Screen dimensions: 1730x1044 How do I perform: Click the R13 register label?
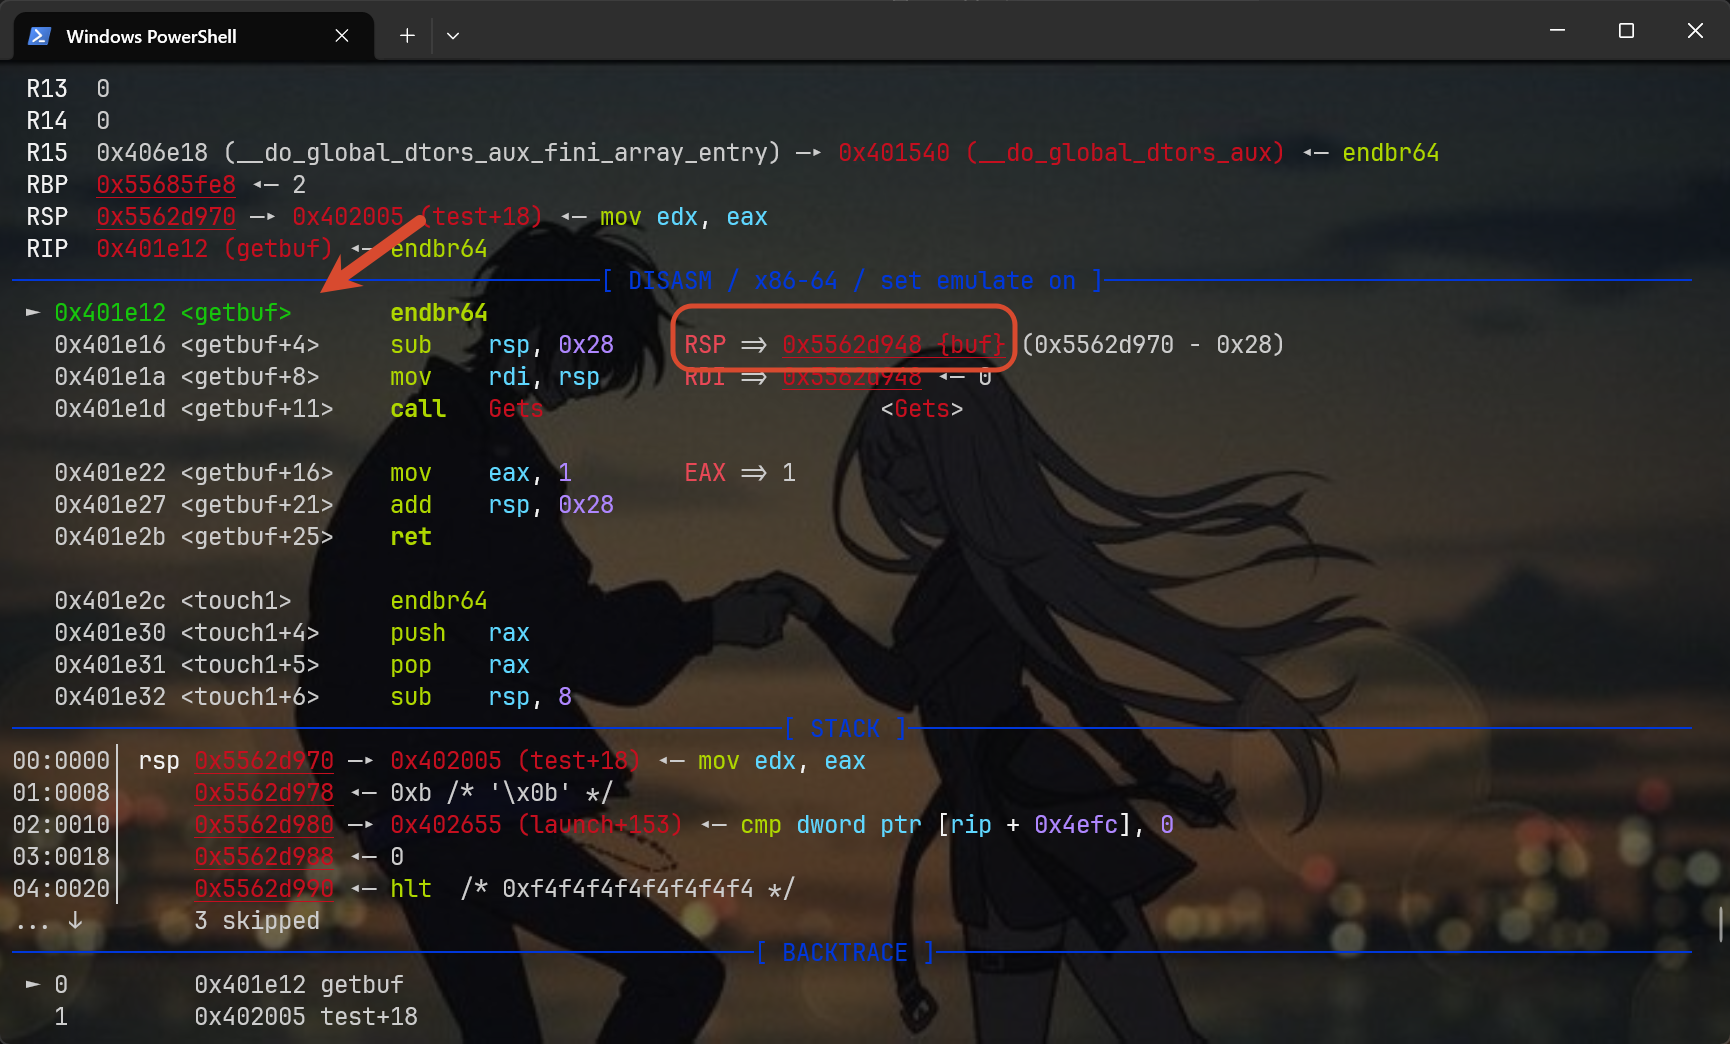(47, 89)
